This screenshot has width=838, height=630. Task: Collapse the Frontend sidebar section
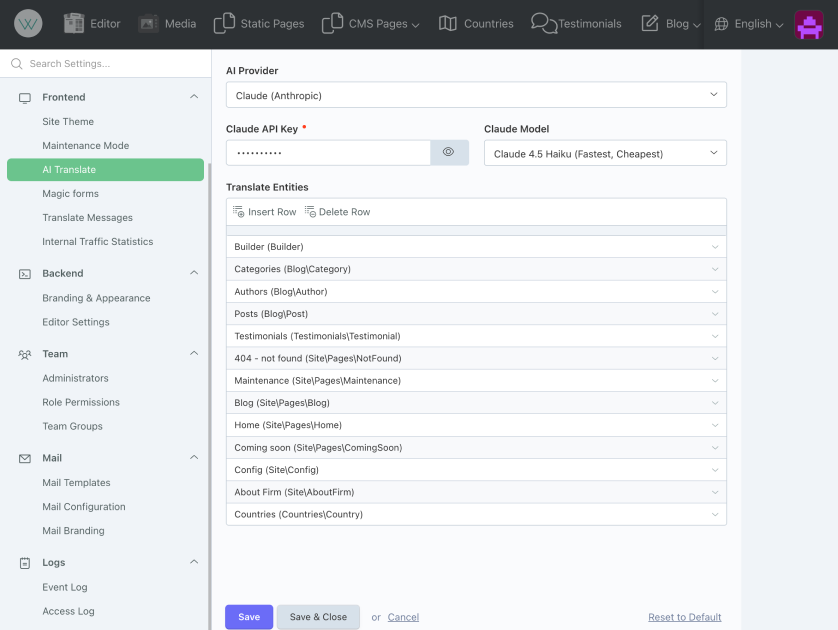[194, 97]
